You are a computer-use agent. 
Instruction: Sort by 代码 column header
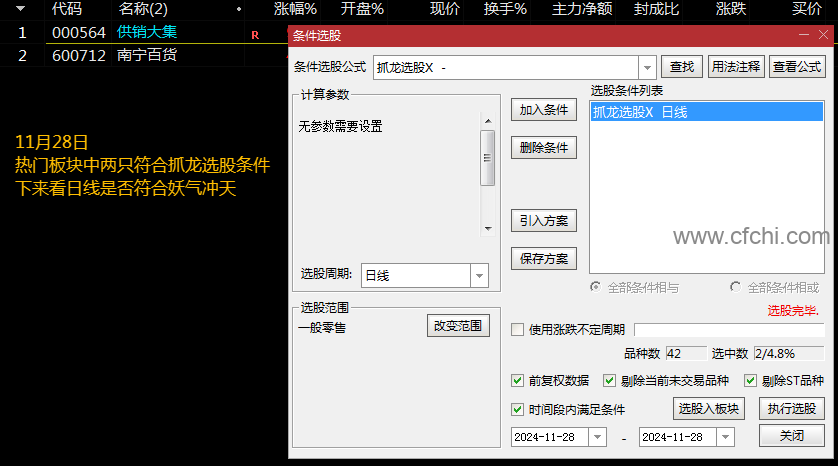point(67,9)
